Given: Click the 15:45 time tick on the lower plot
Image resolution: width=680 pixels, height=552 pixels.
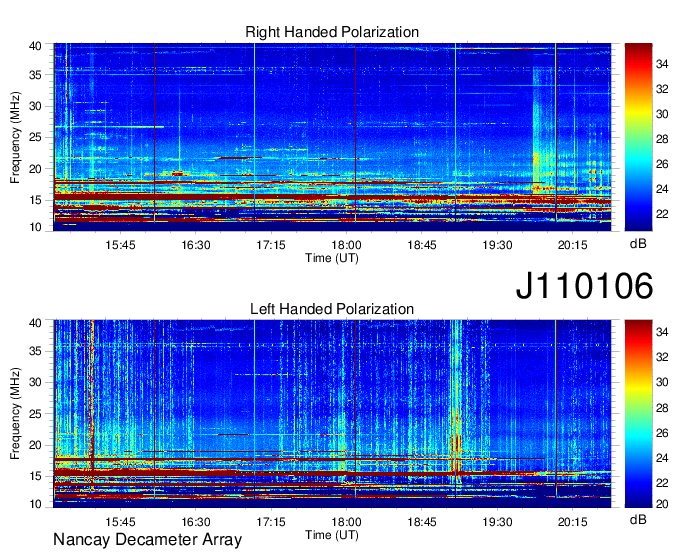Looking at the screenshot, I should [x=120, y=522].
